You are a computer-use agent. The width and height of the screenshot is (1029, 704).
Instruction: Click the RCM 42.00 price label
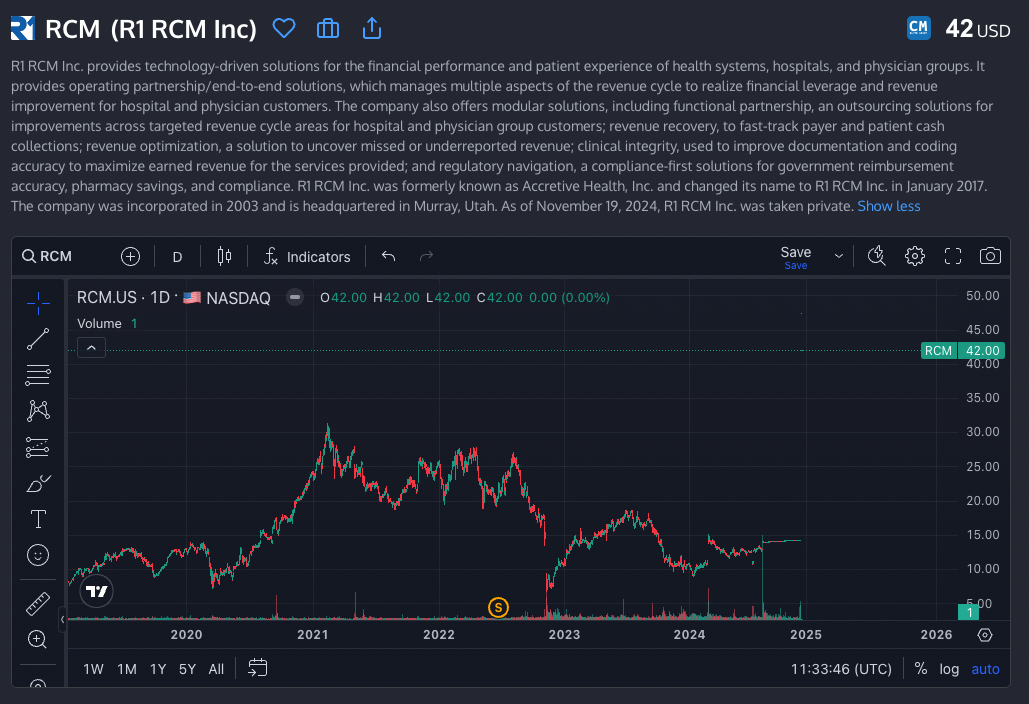pos(963,350)
